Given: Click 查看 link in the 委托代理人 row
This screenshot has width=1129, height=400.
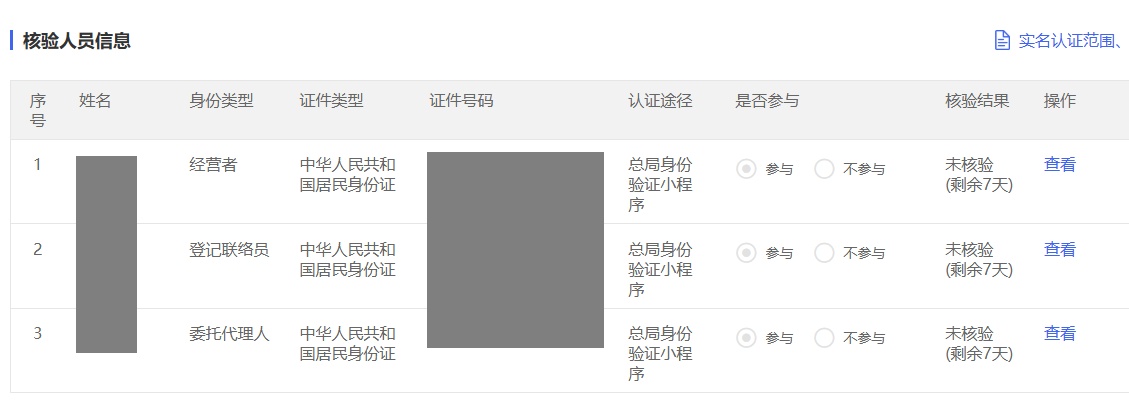Looking at the screenshot, I should (1060, 334).
